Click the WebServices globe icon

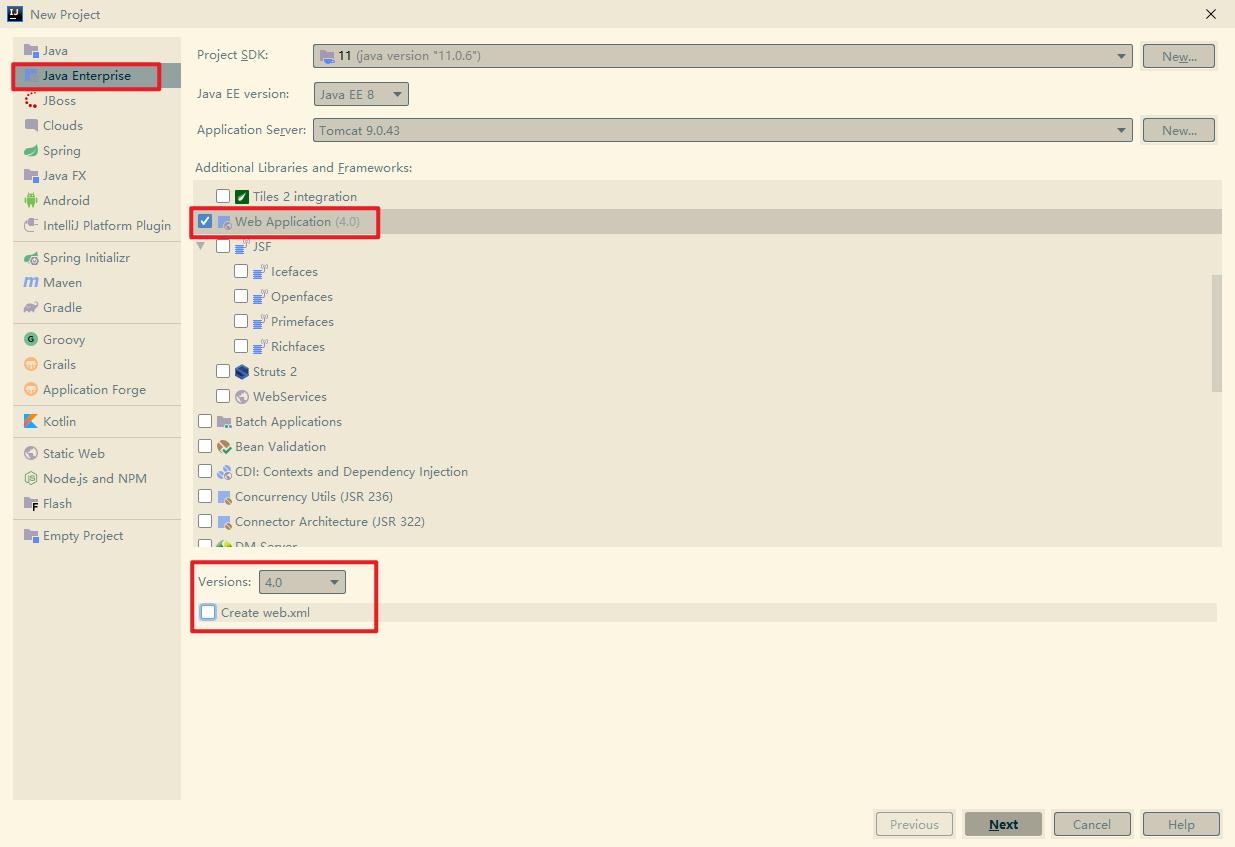(x=242, y=396)
